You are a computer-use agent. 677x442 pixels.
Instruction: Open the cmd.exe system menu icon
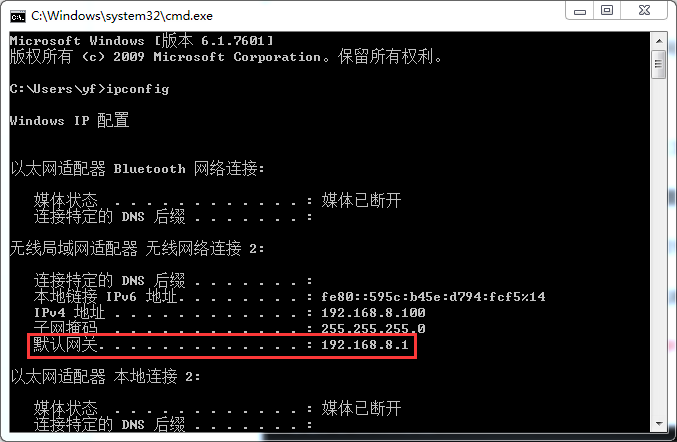click(18, 16)
